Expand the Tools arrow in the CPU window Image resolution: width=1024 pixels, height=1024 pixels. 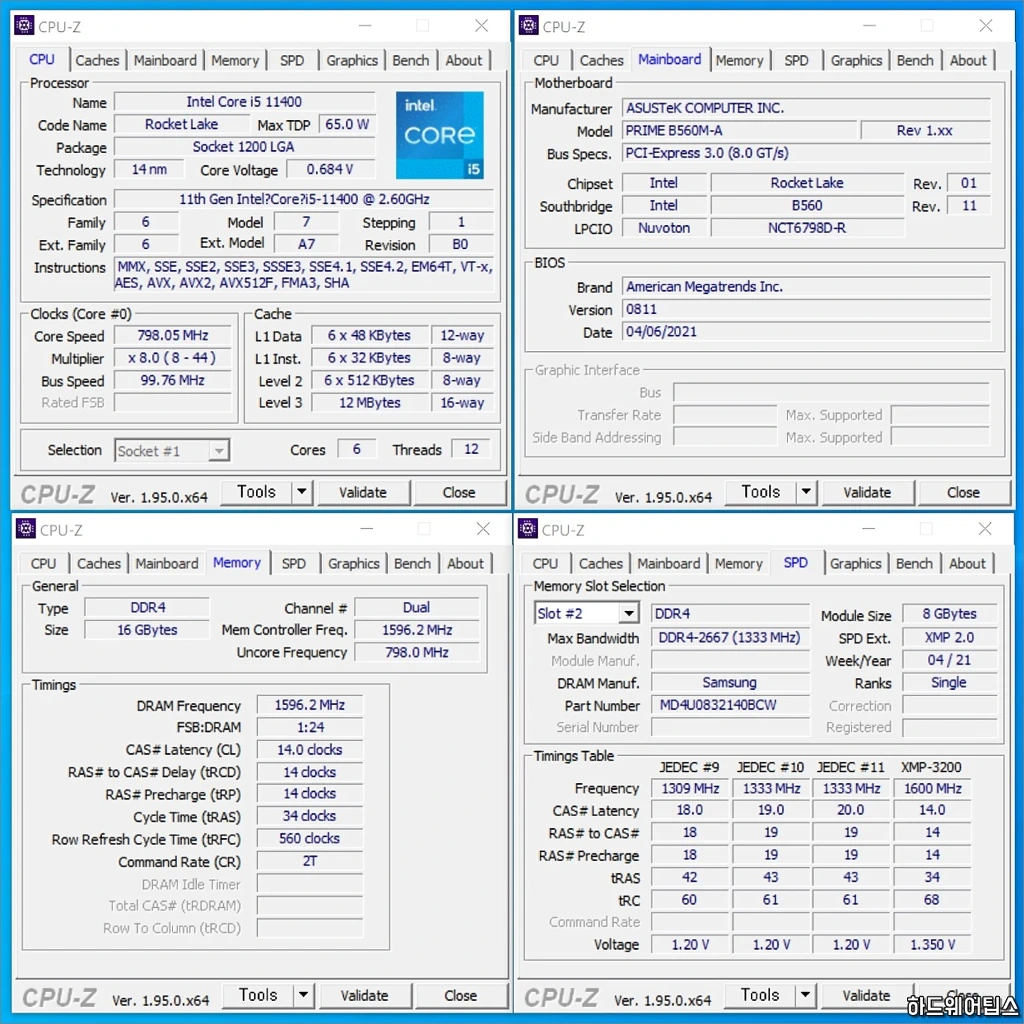[x=301, y=492]
